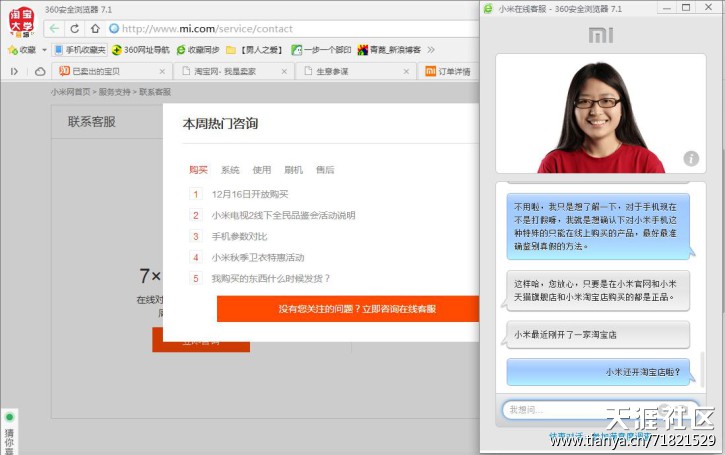Click the 联系客服 page heading
Screen dimensions: 725x455
coord(92,122)
